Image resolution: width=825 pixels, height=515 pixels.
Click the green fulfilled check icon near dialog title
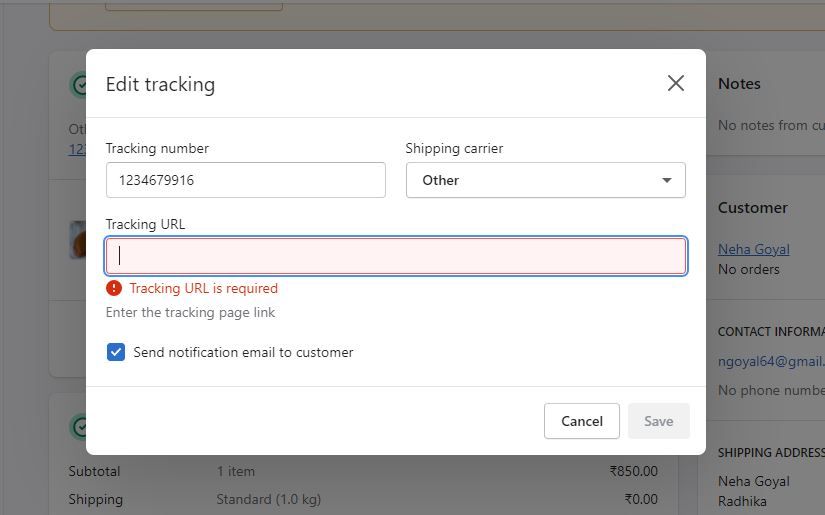(x=77, y=85)
